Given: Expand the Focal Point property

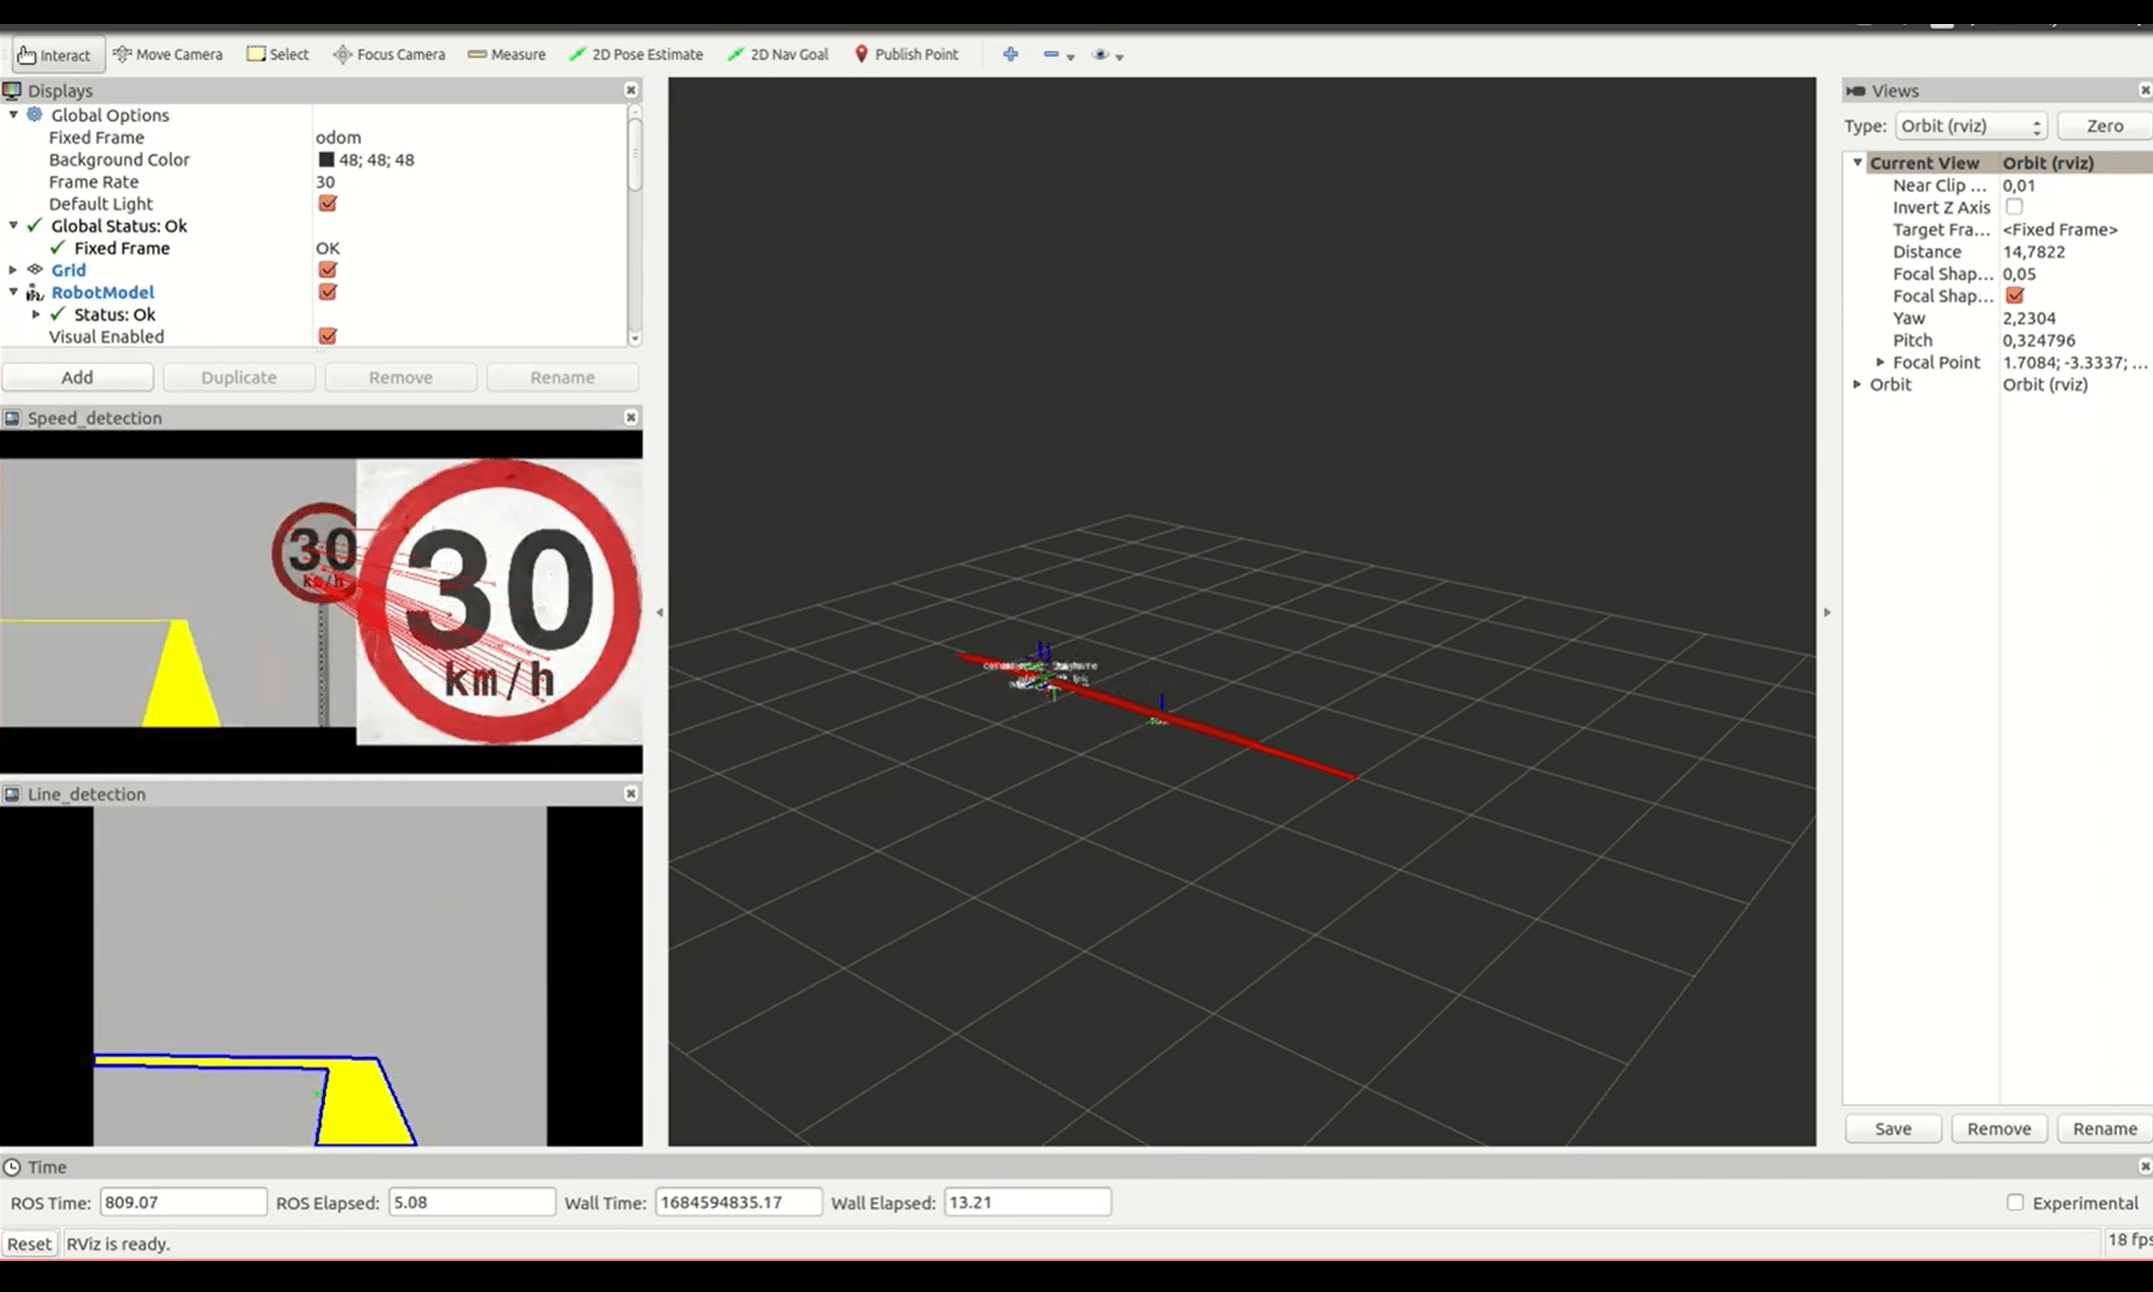Looking at the screenshot, I should 1880,362.
